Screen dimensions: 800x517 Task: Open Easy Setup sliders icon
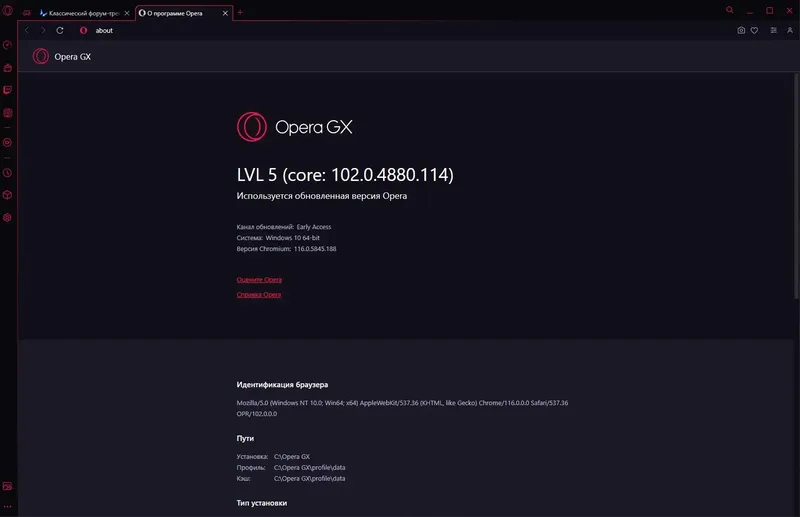(773, 31)
